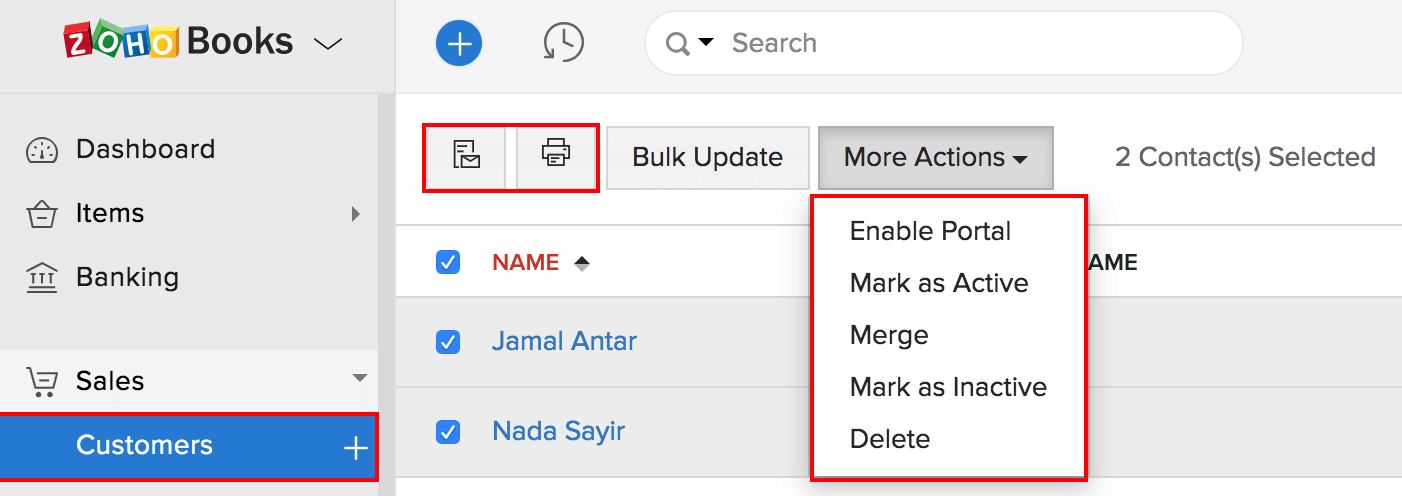Expand the Items submenu arrow

(x=356, y=213)
